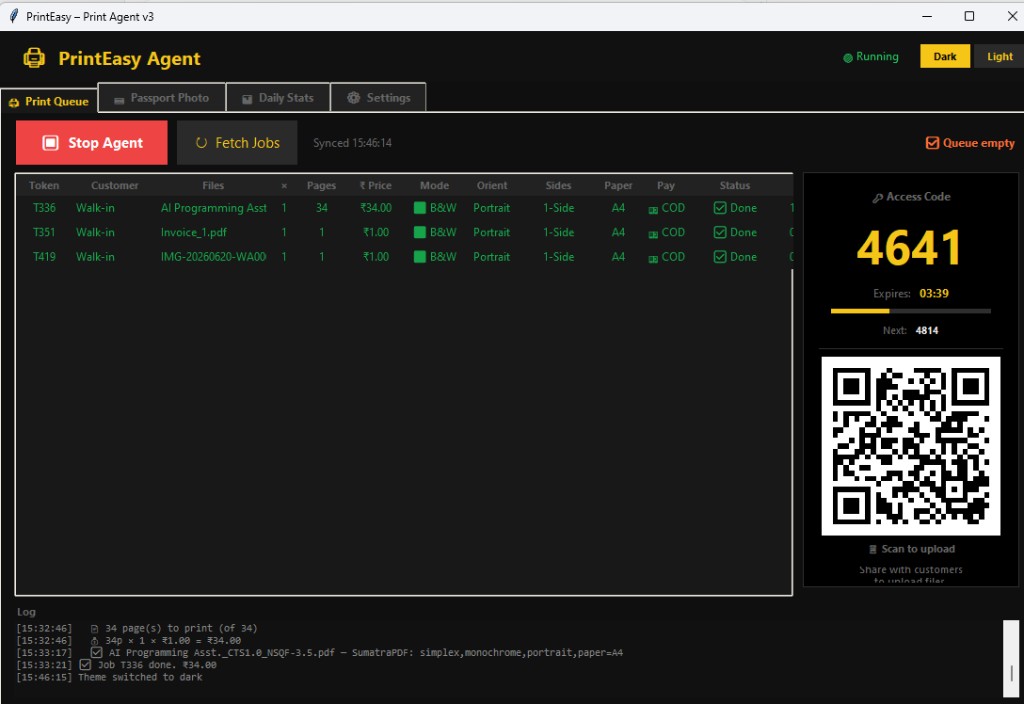This screenshot has width=1024, height=704.
Task: Click COD payment icon in T351 row
Action: pyautogui.click(x=653, y=234)
